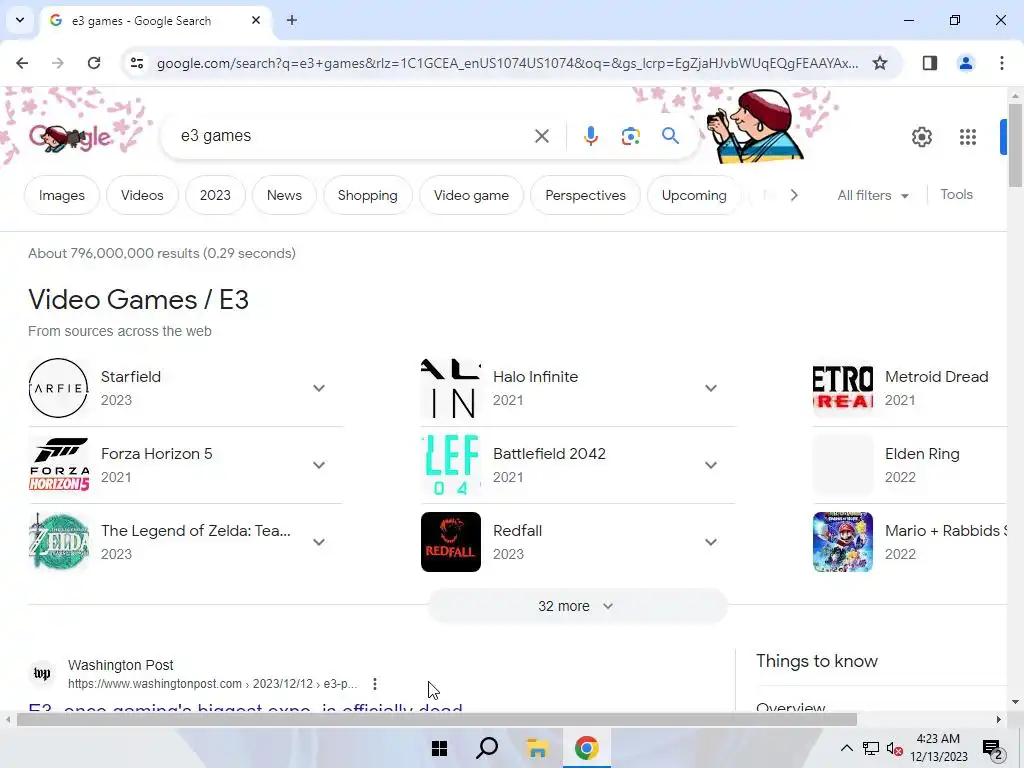This screenshot has height=768, width=1024.
Task: Open the Washington Post E3 article
Action: pyautogui.click(x=246, y=707)
